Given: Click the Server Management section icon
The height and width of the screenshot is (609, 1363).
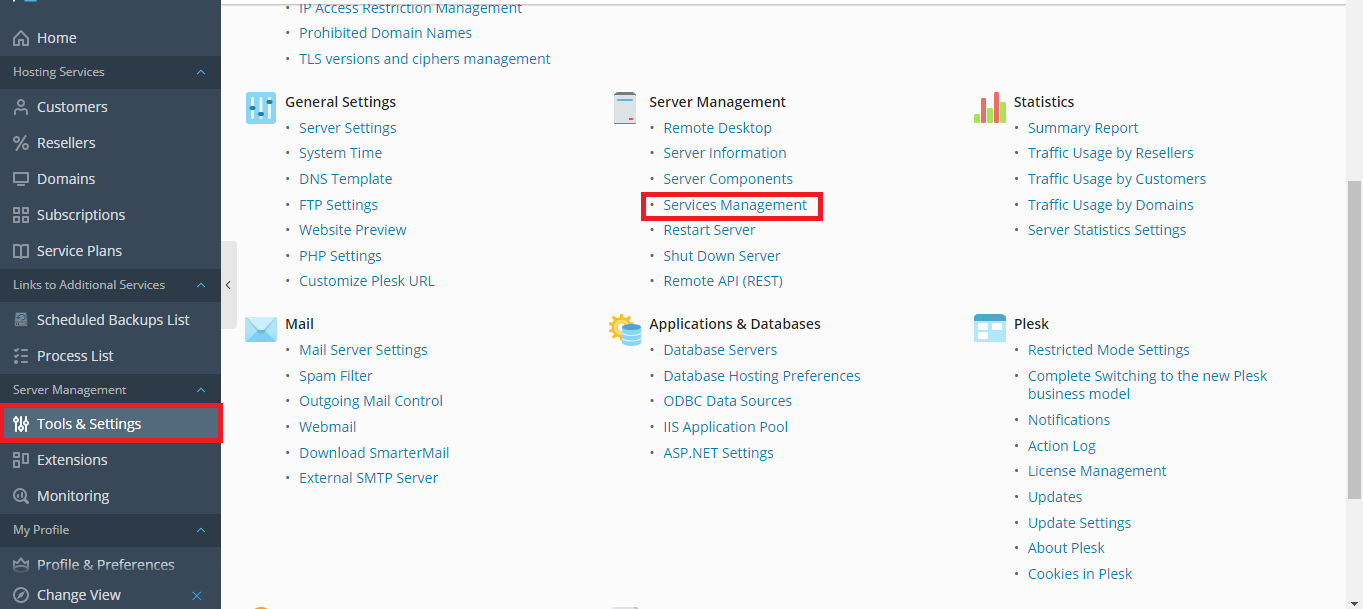Looking at the screenshot, I should click(x=625, y=108).
